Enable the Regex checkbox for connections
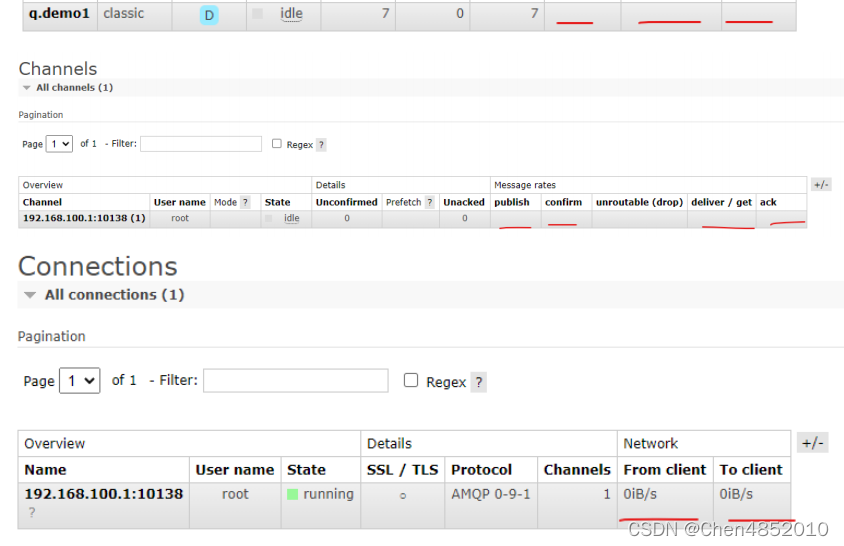 (411, 380)
